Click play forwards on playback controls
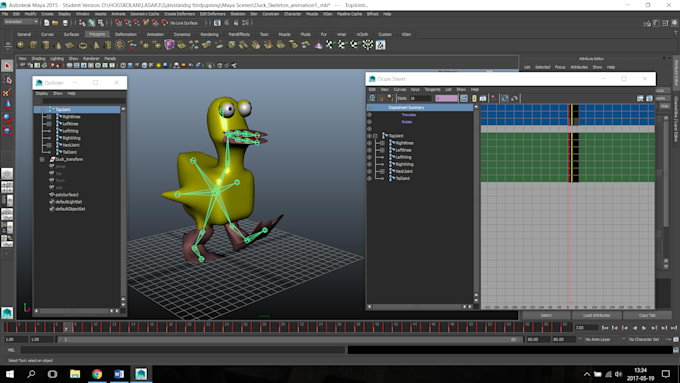This screenshot has width=680, height=383. tap(644, 328)
